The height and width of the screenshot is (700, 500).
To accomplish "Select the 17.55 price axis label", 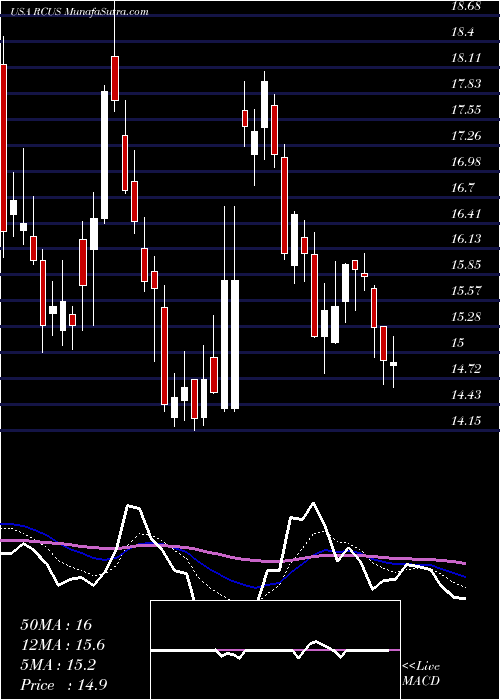I will (x=466, y=110).
